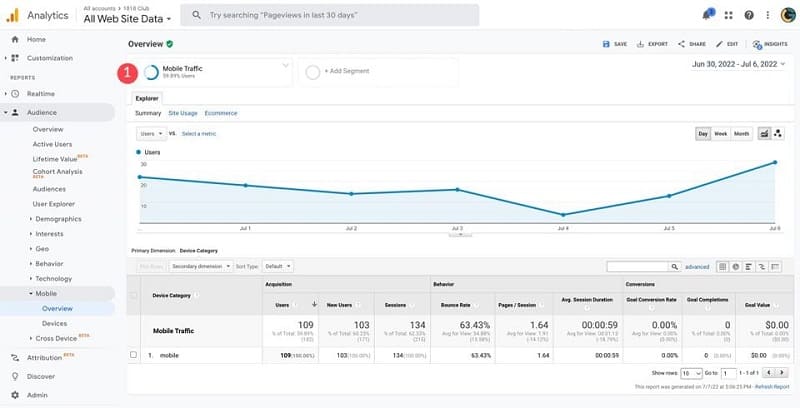Viewport: 800px width, 408px height.
Task: Select all rows with header checkbox
Action: (x=134, y=296)
